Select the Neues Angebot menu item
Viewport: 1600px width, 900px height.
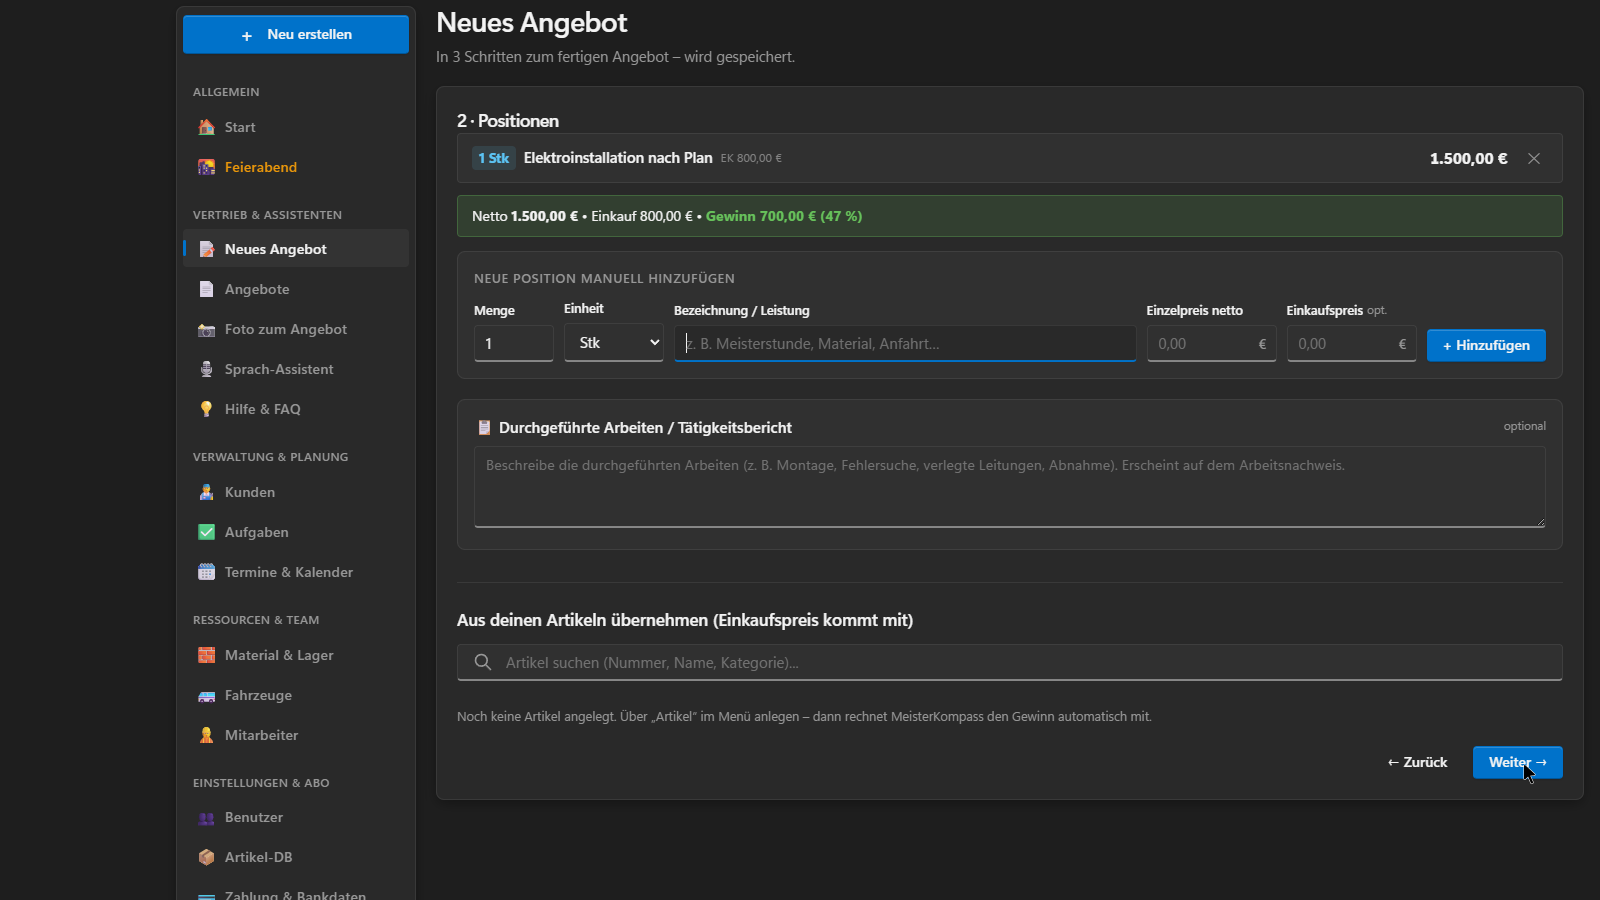pyautogui.click(x=296, y=249)
